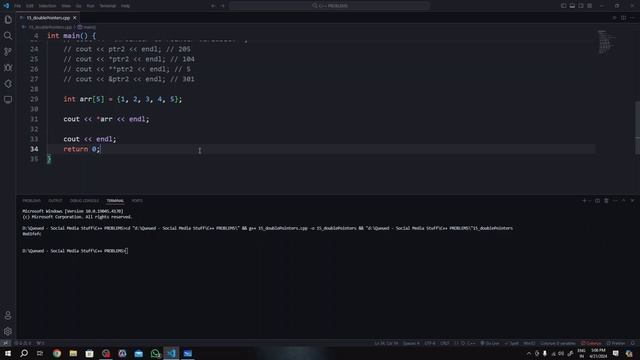Viewport: 640px width, 360px height.
Task: Open the Terminal menu
Action: point(108,6)
